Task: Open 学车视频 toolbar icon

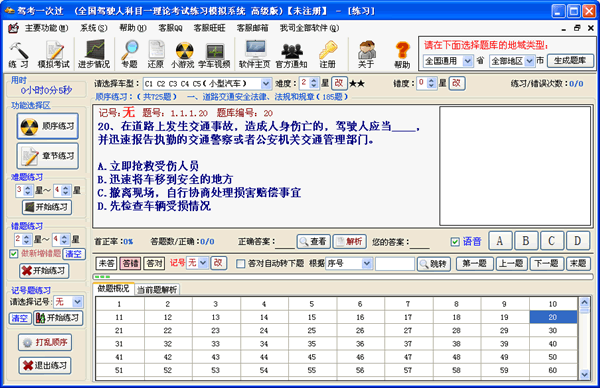Action: click(214, 54)
